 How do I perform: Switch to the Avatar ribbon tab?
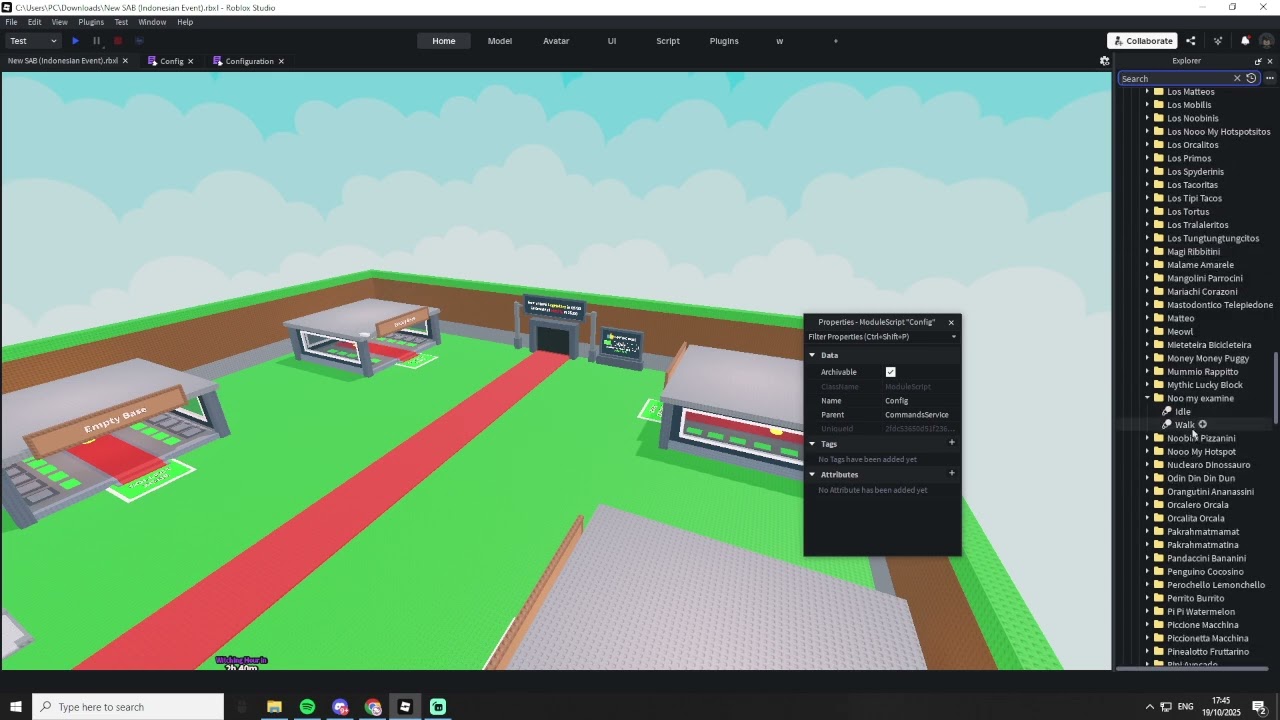[x=556, y=41]
